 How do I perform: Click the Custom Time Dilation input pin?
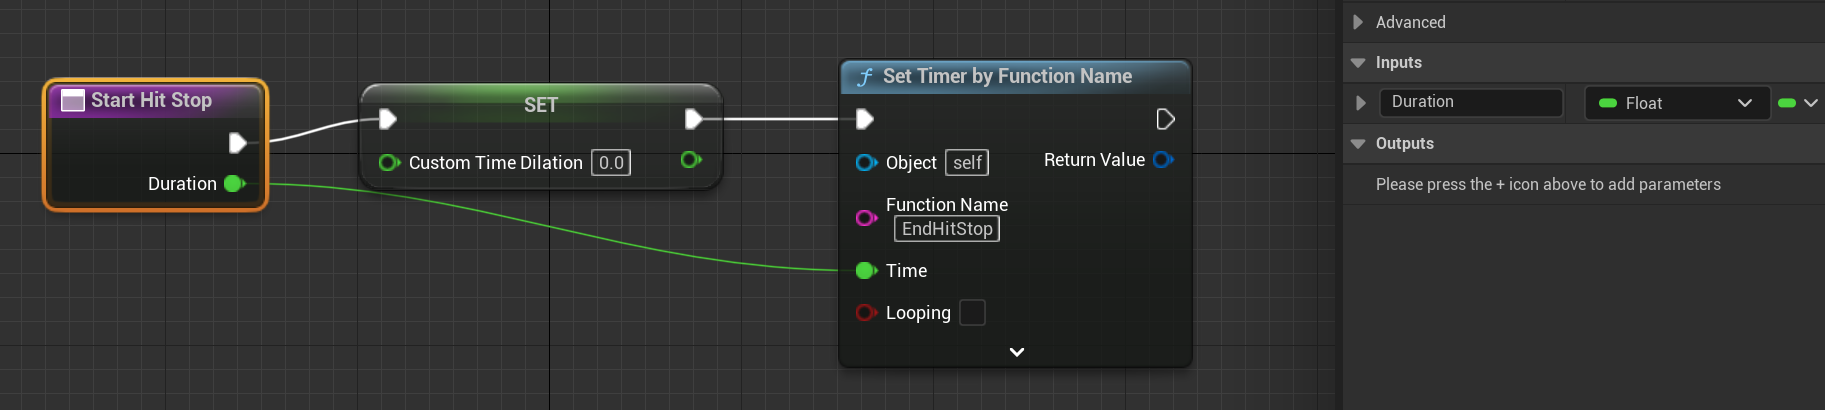tap(388, 162)
